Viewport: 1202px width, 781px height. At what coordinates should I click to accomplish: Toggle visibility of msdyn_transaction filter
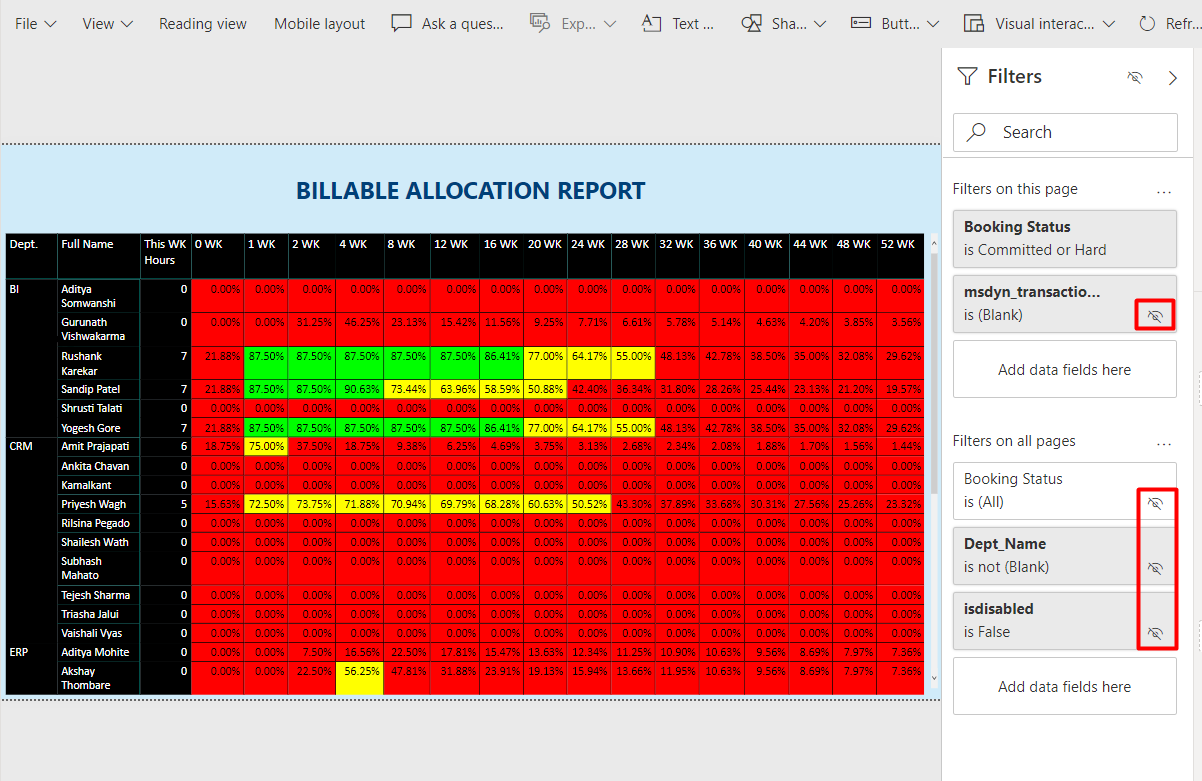(x=1155, y=316)
